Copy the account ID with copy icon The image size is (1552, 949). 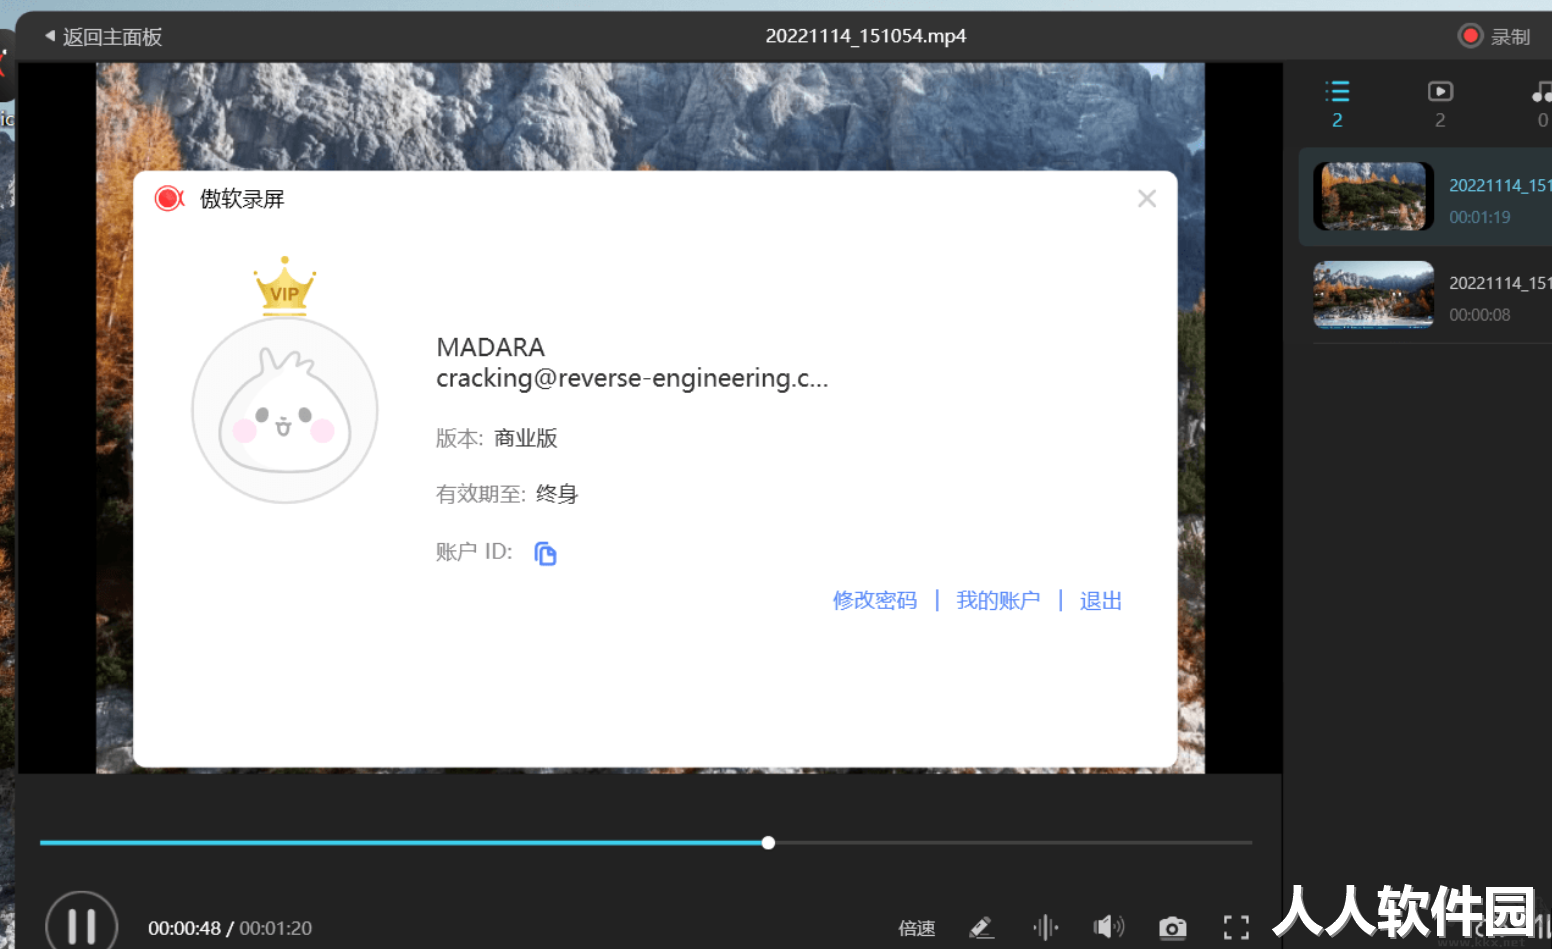point(545,553)
